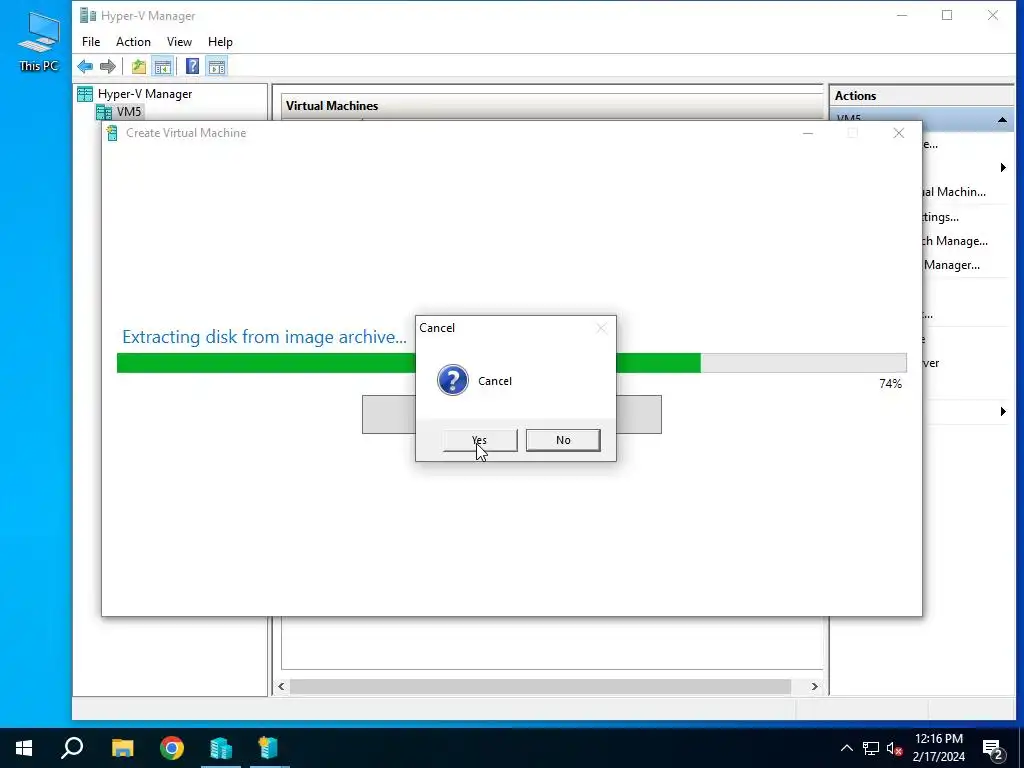Click the 74% progress value text
1024x768 pixels.
(x=890, y=383)
